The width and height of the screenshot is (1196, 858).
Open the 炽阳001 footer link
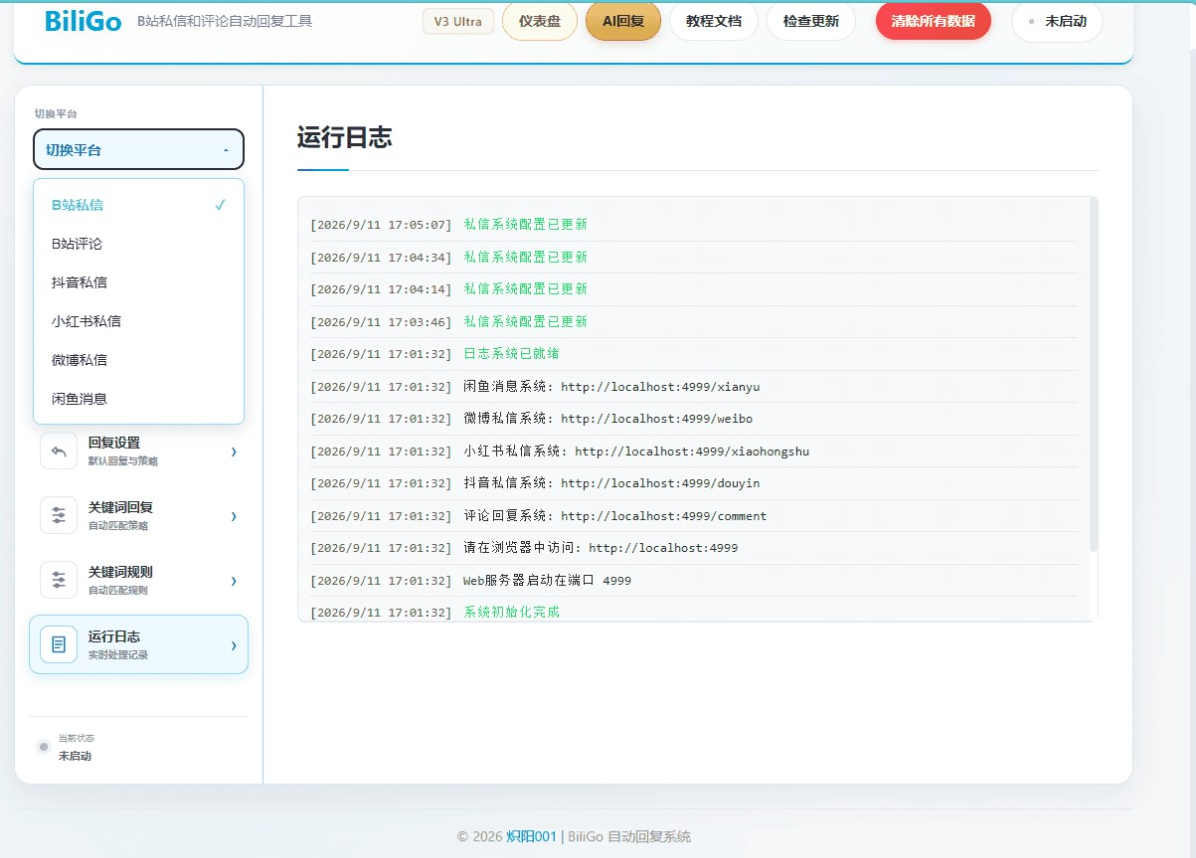531,837
